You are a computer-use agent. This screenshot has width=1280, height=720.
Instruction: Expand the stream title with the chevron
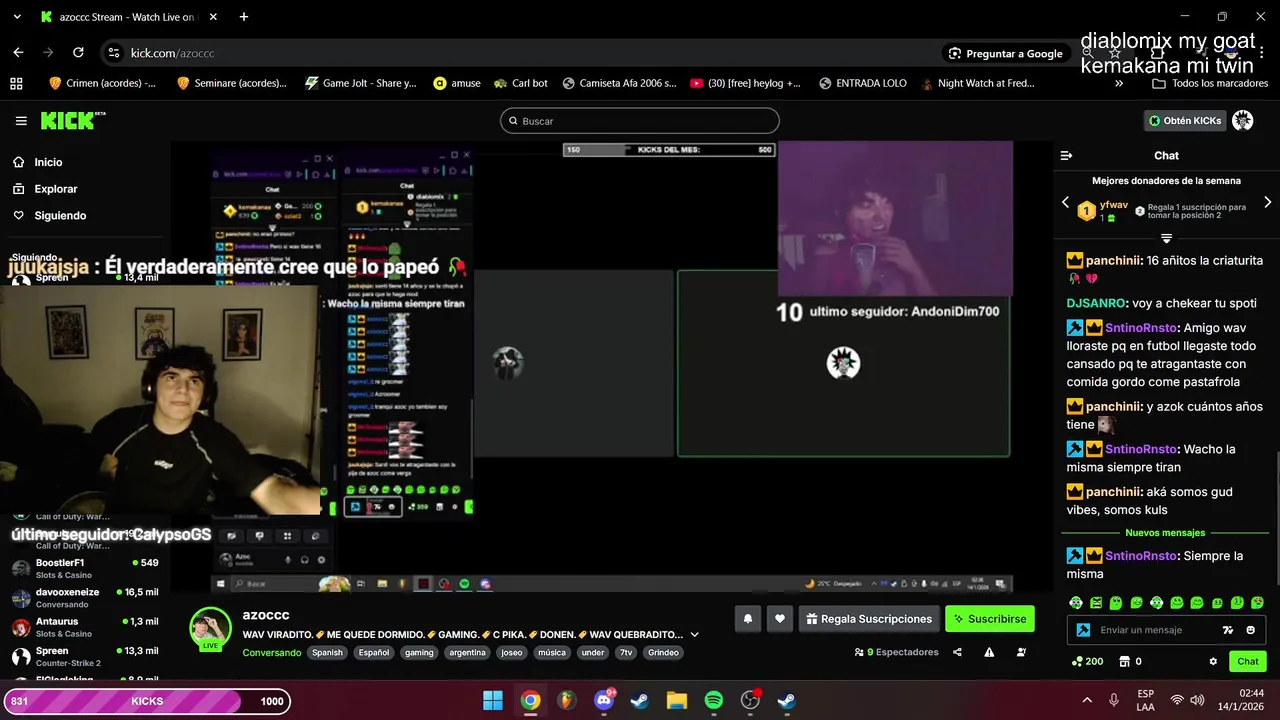point(695,634)
